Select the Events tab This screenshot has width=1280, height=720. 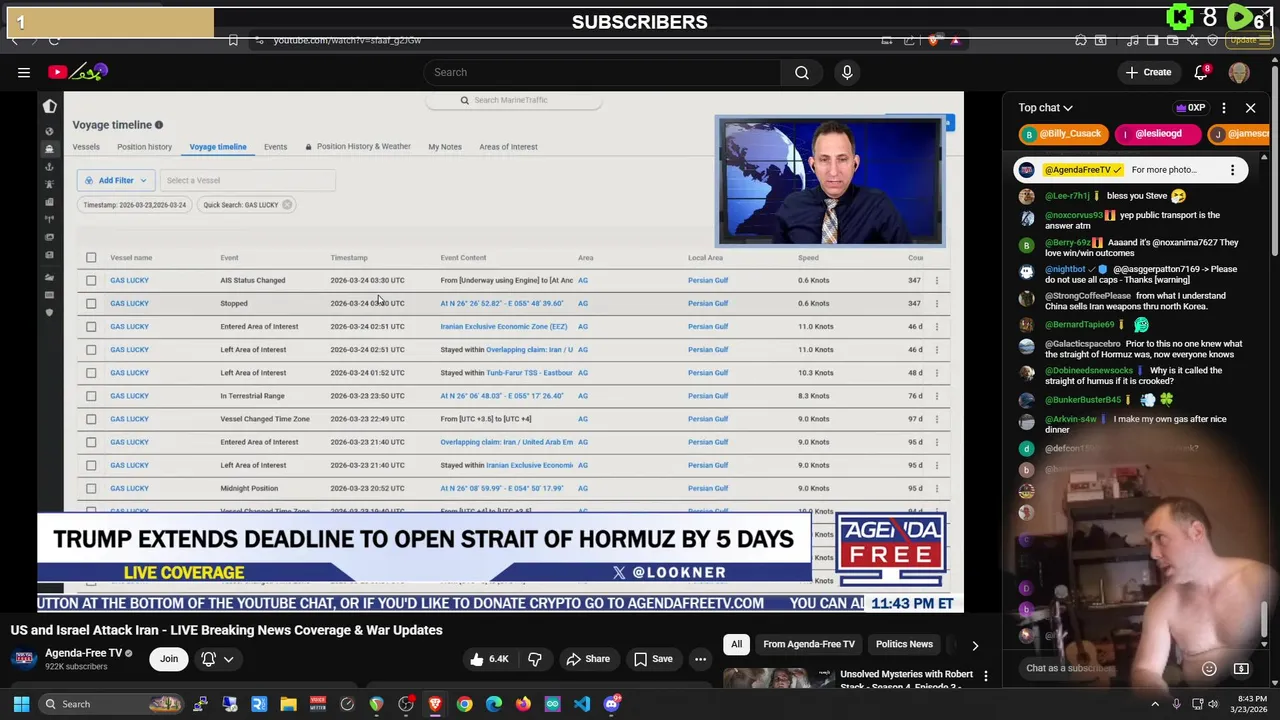(275, 147)
